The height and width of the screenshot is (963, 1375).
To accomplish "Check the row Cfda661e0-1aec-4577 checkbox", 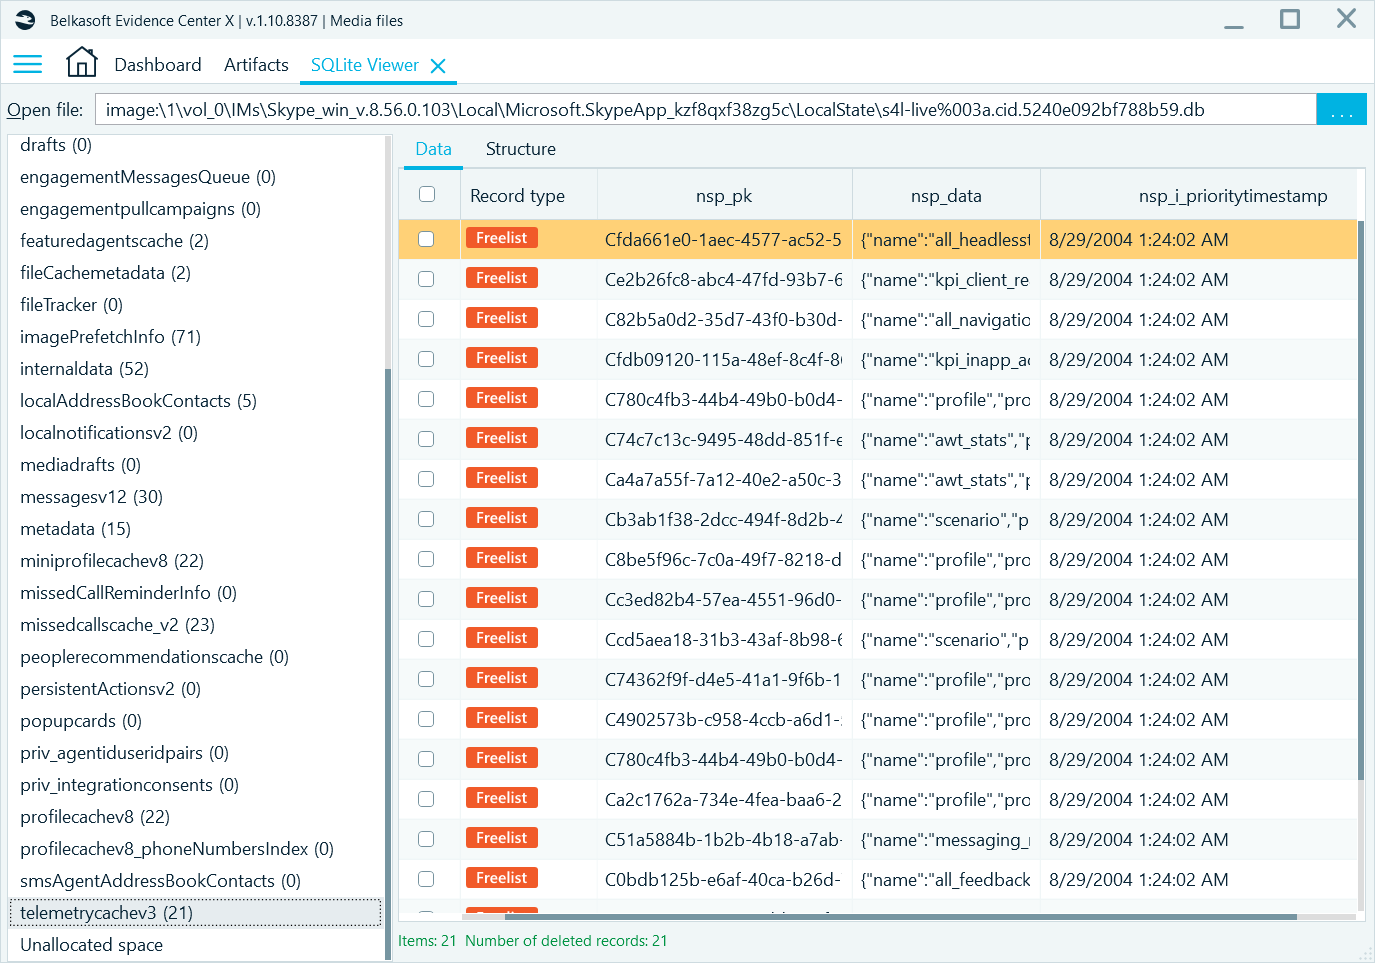I will pyautogui.click(x=426, y=239).
